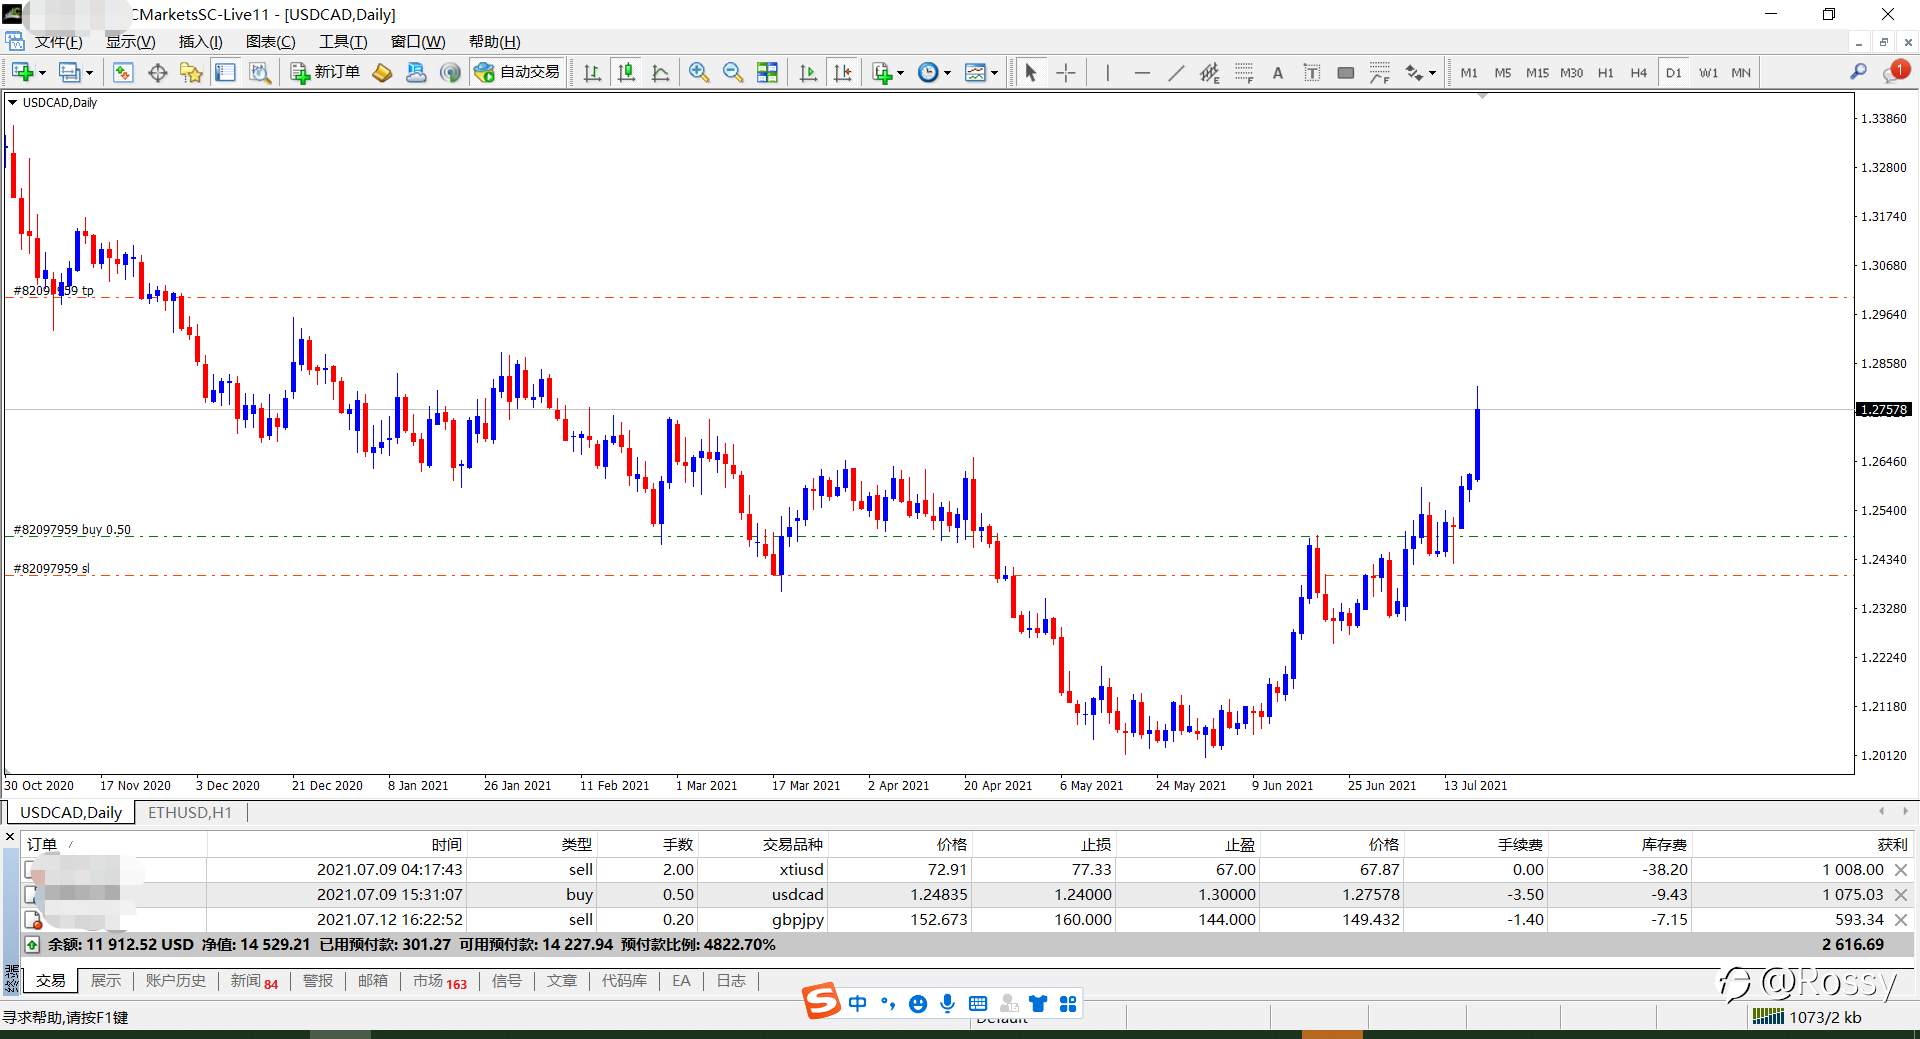
Task: Click the zoom in magnifier icon
Action: [x=698, y=73]
